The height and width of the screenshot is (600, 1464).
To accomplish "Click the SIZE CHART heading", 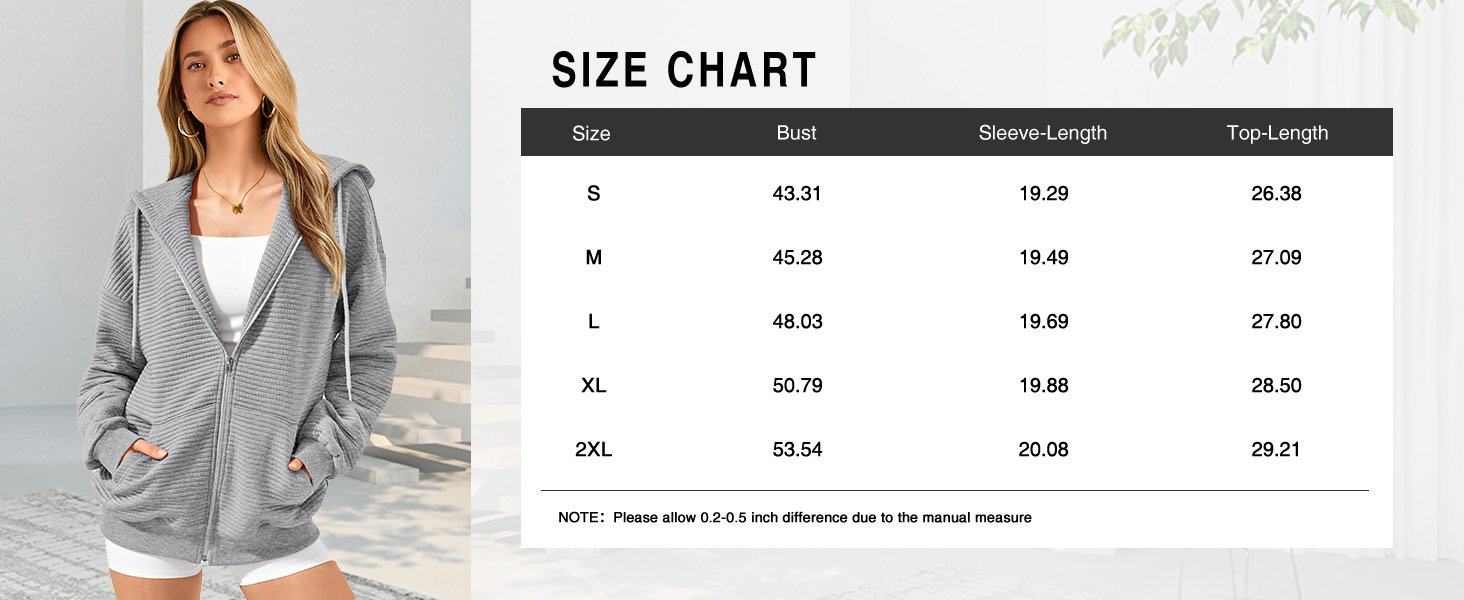I will pyautogui.click(x=684, y=70).
